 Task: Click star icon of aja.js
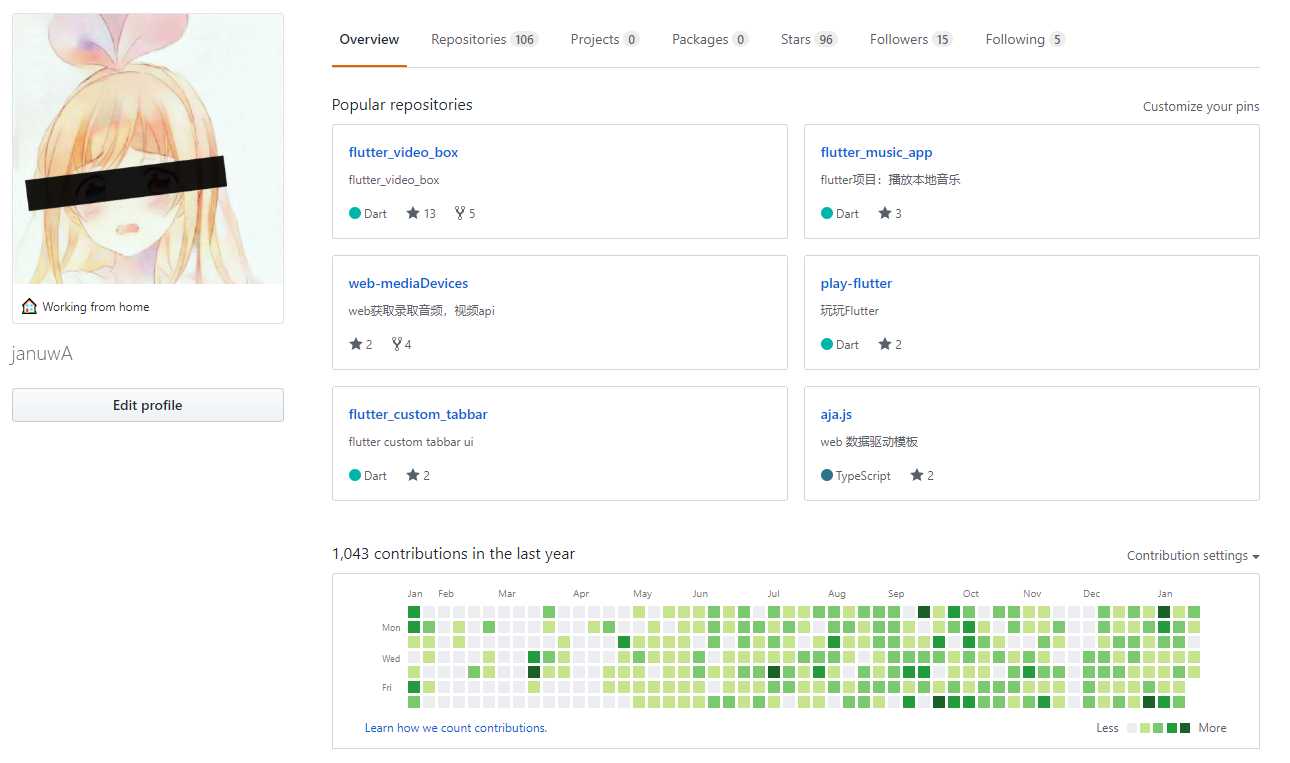(917, 475)
